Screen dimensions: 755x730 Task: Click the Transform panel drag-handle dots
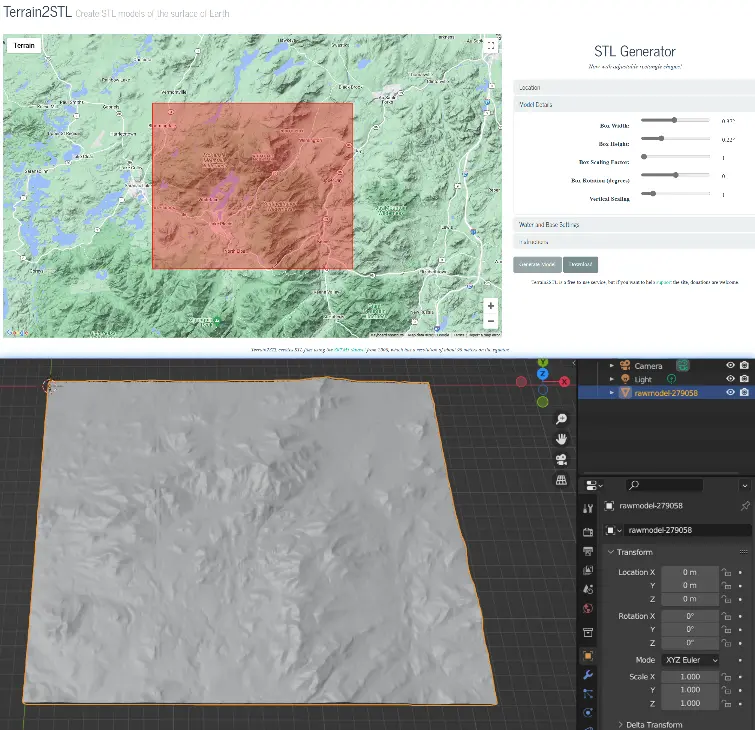pos(743,552)
